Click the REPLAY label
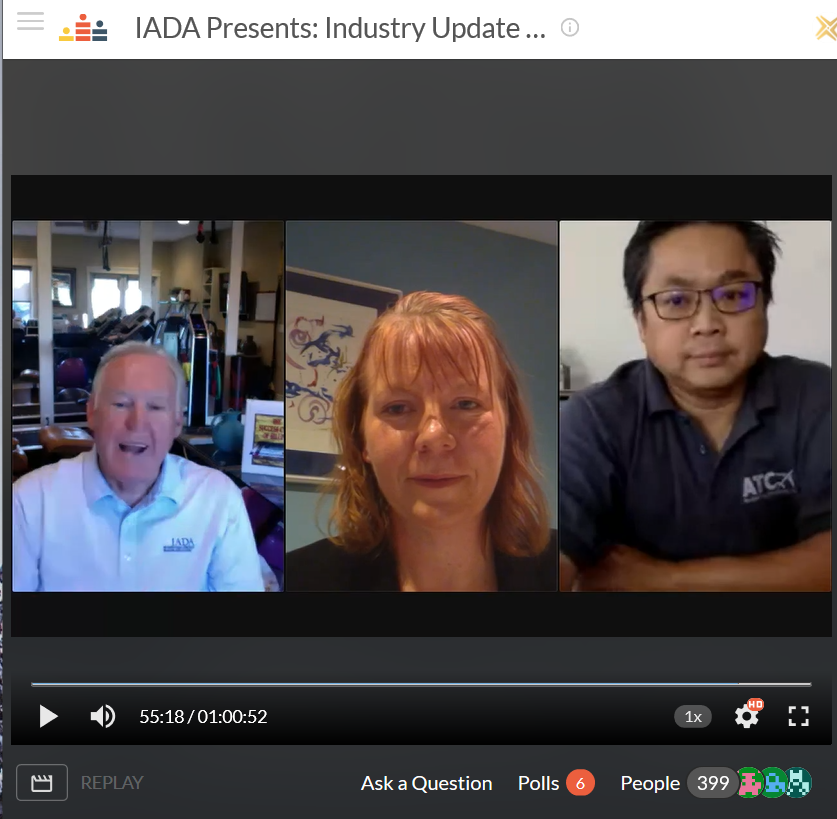The image size is (837, 819). (x=112, y=783)
